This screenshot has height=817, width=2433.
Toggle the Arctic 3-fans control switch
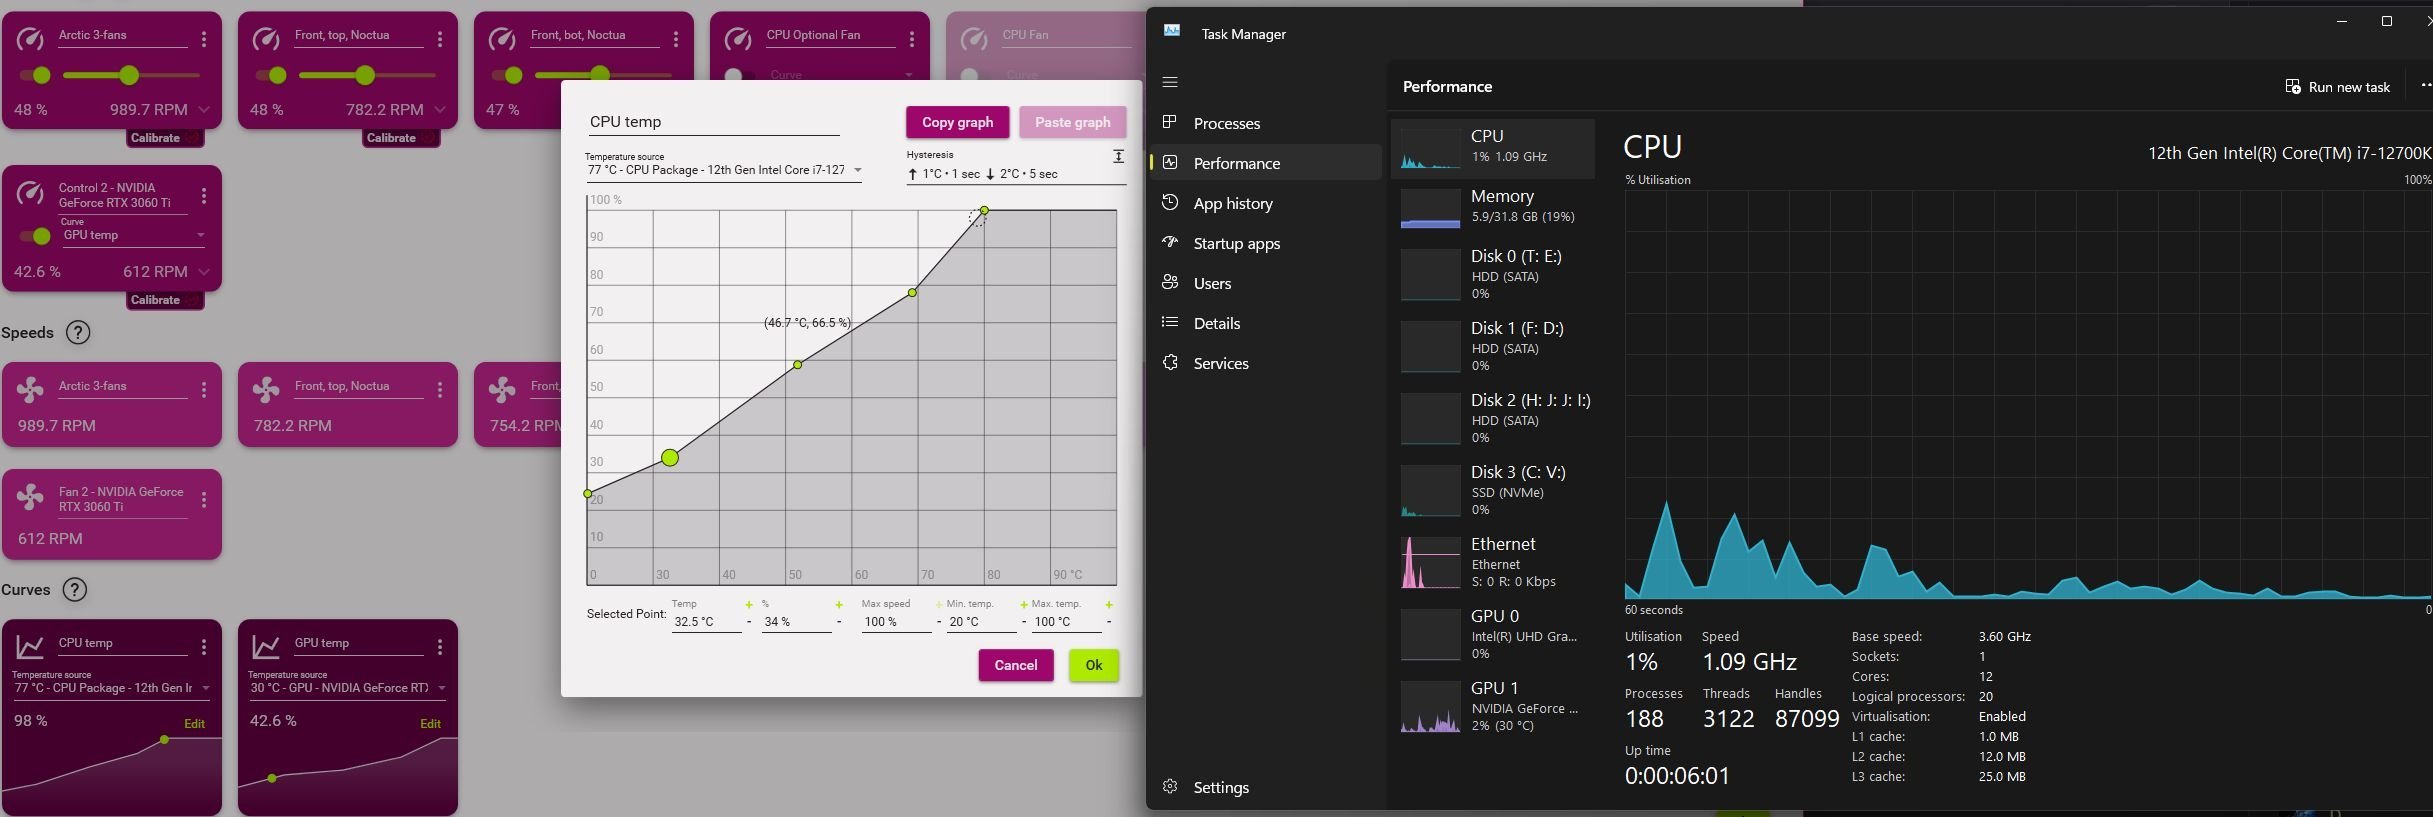[x=35, y=75]
